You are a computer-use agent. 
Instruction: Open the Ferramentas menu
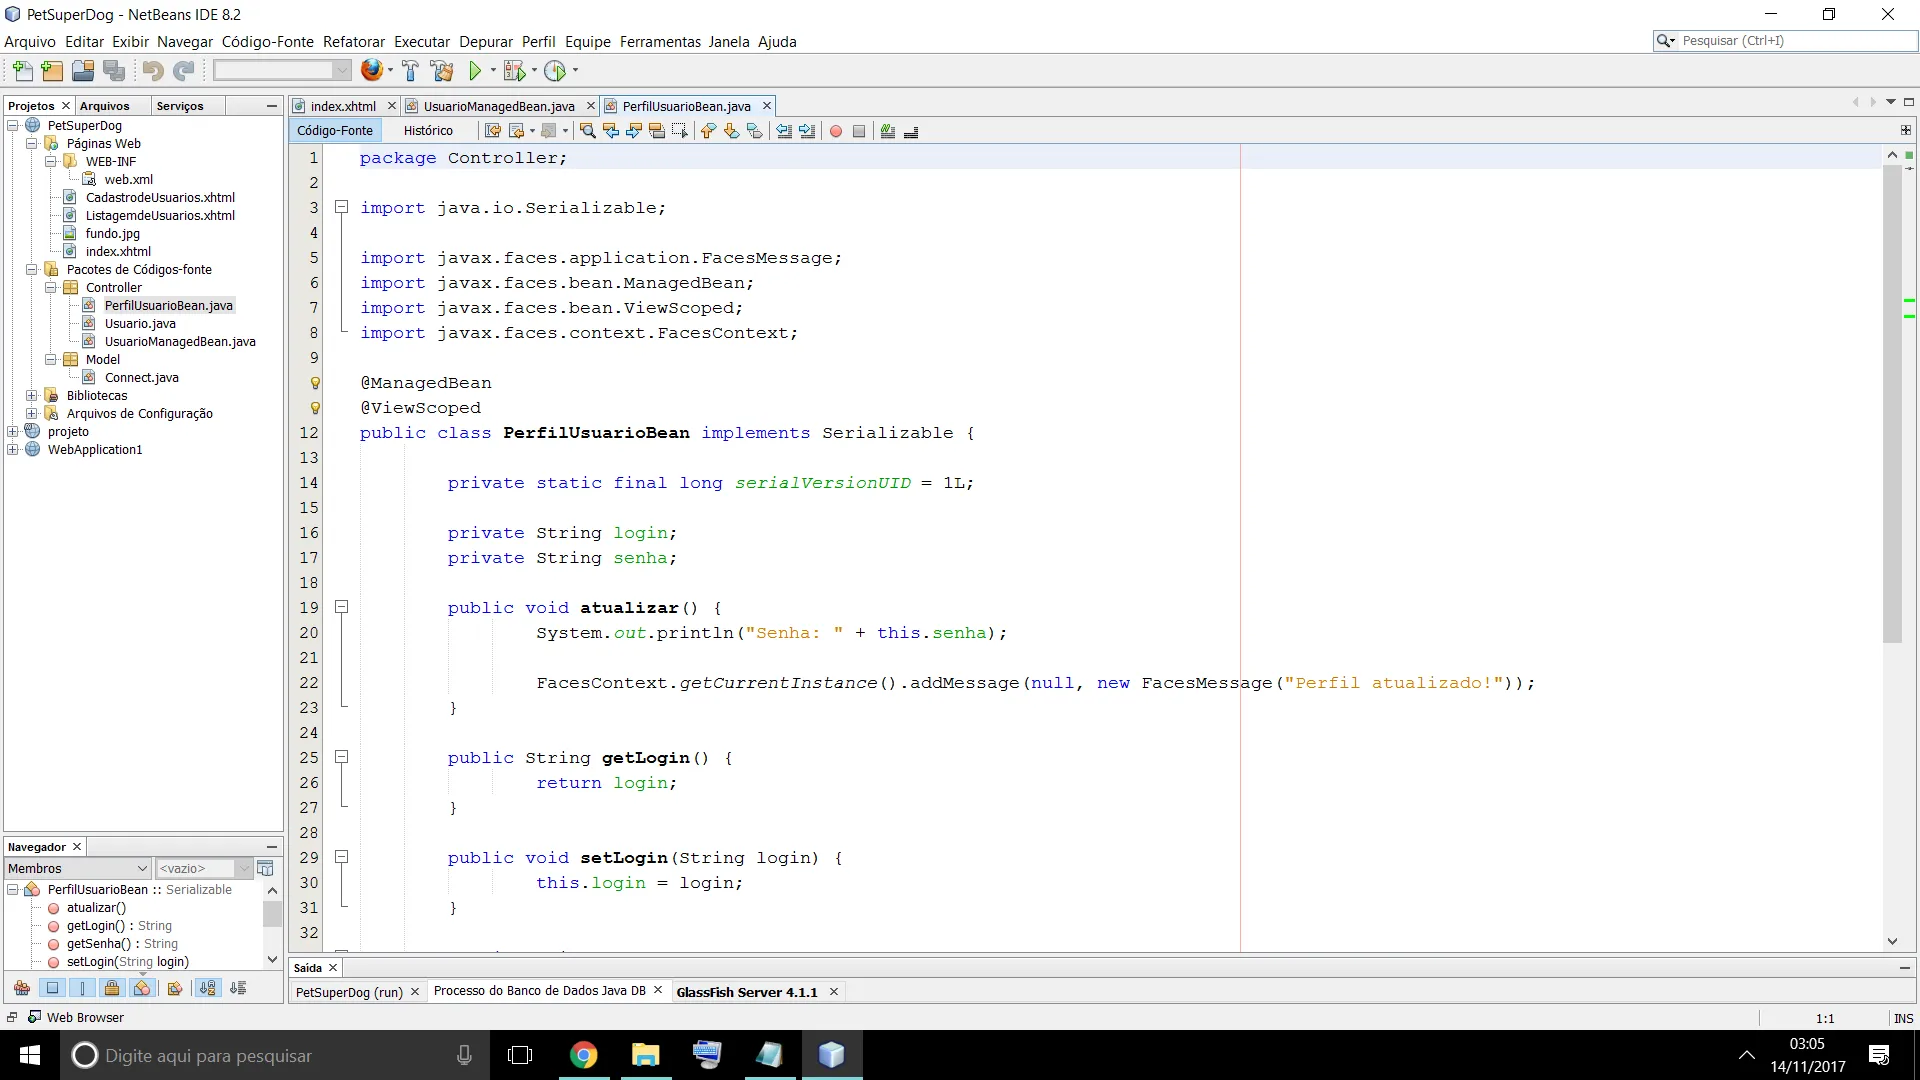coord(660,42)
